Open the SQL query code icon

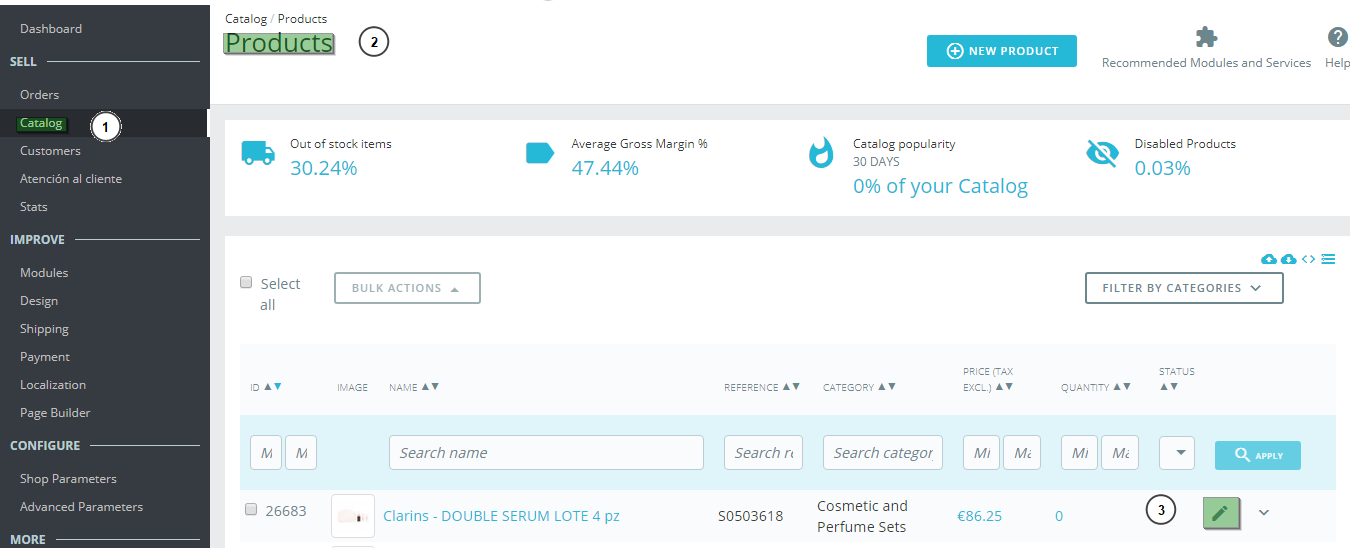tap(1308, 259)
